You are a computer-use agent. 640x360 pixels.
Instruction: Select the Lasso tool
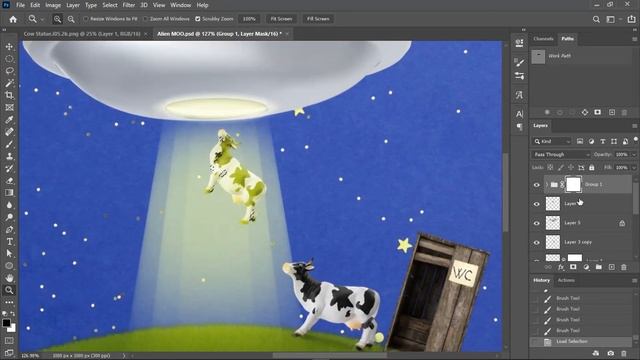click(9, 71)
